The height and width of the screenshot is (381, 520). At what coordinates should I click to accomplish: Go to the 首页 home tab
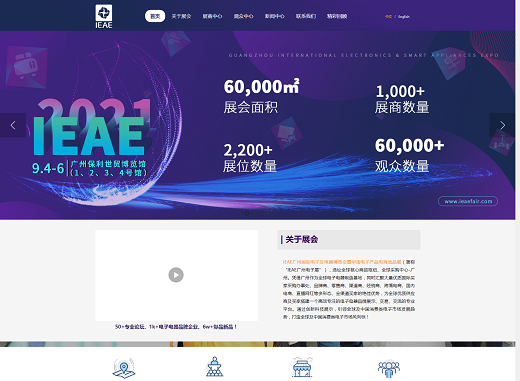155,16
